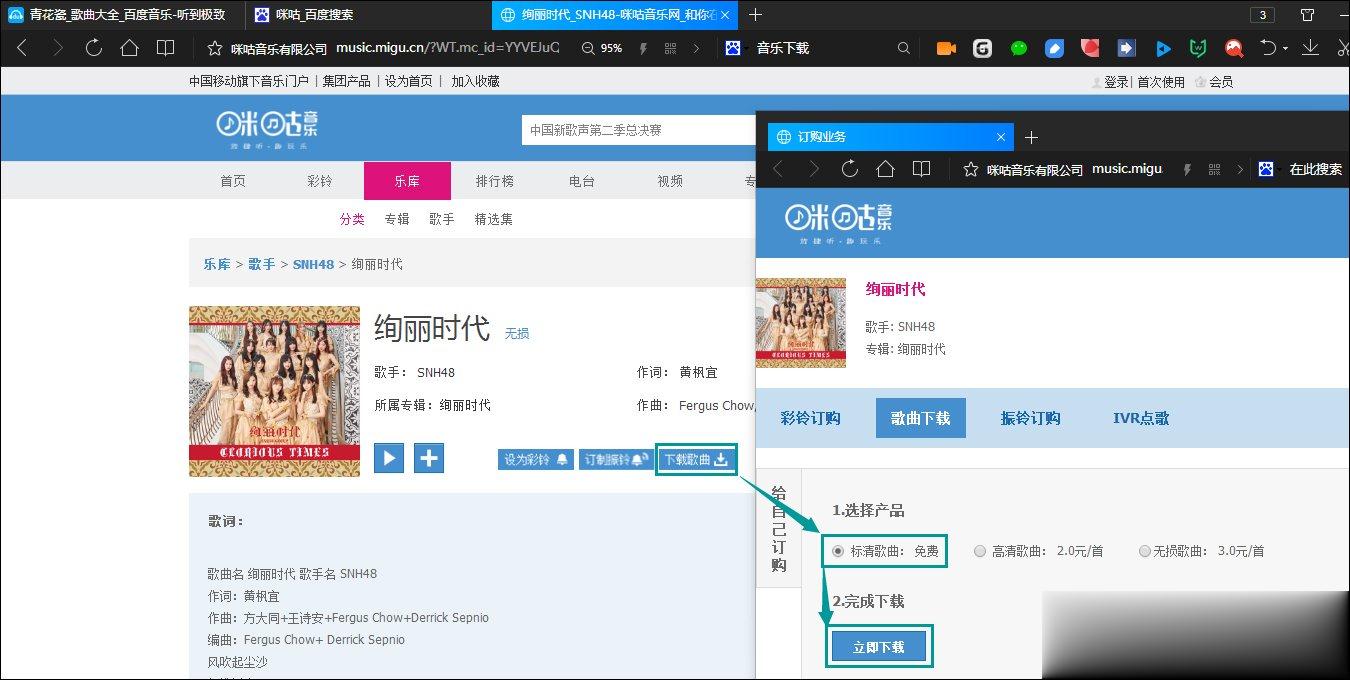The width and height of the screenshot is (1350, 680).
Task: Switch to 歌曲下载 tab in popup
Action: point(921,418)
